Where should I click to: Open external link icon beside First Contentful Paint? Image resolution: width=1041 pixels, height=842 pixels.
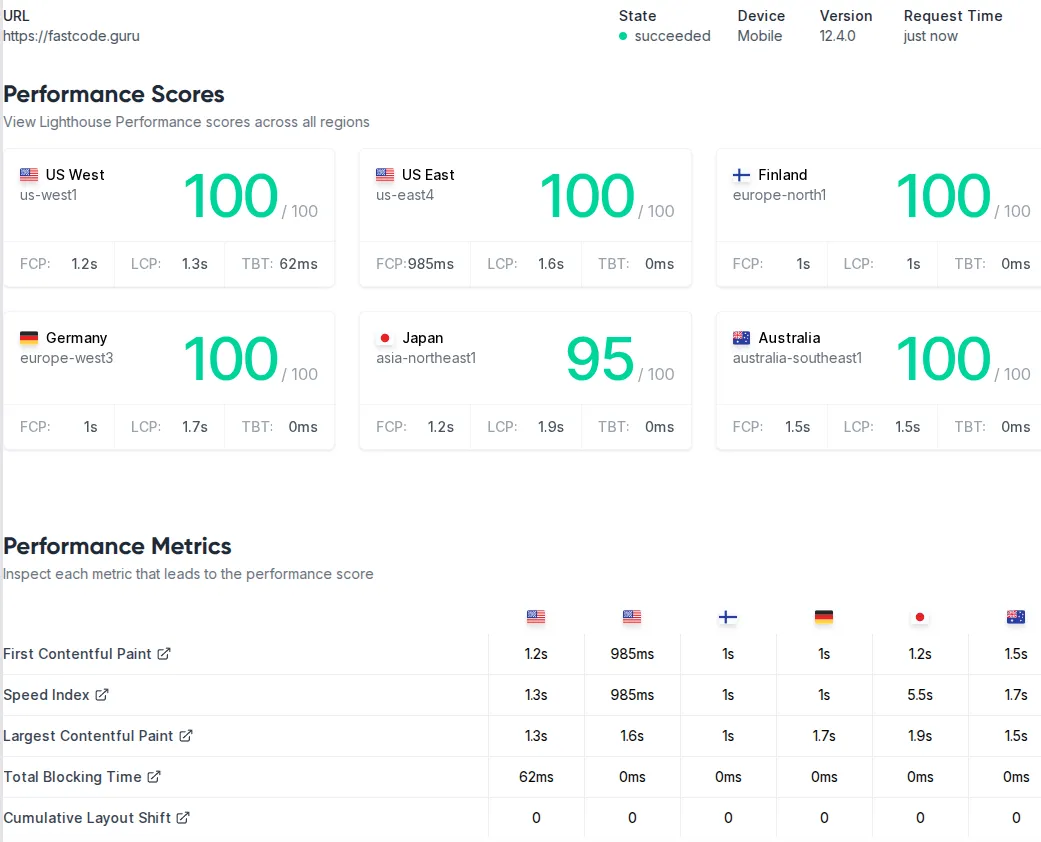[x=164, y=654]
